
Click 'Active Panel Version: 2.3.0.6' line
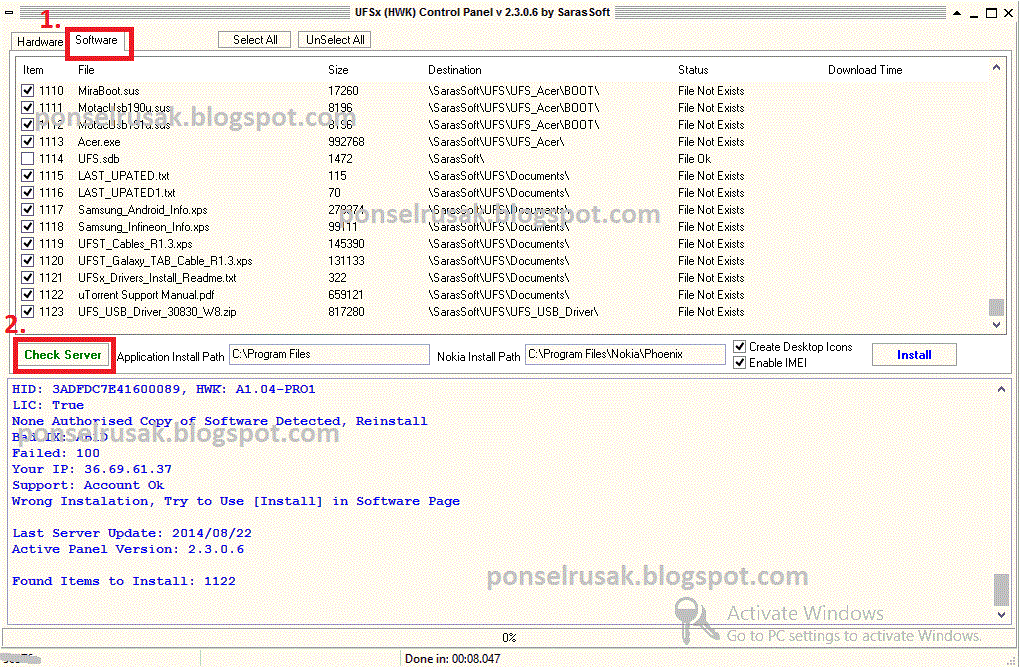pos(128,549)
